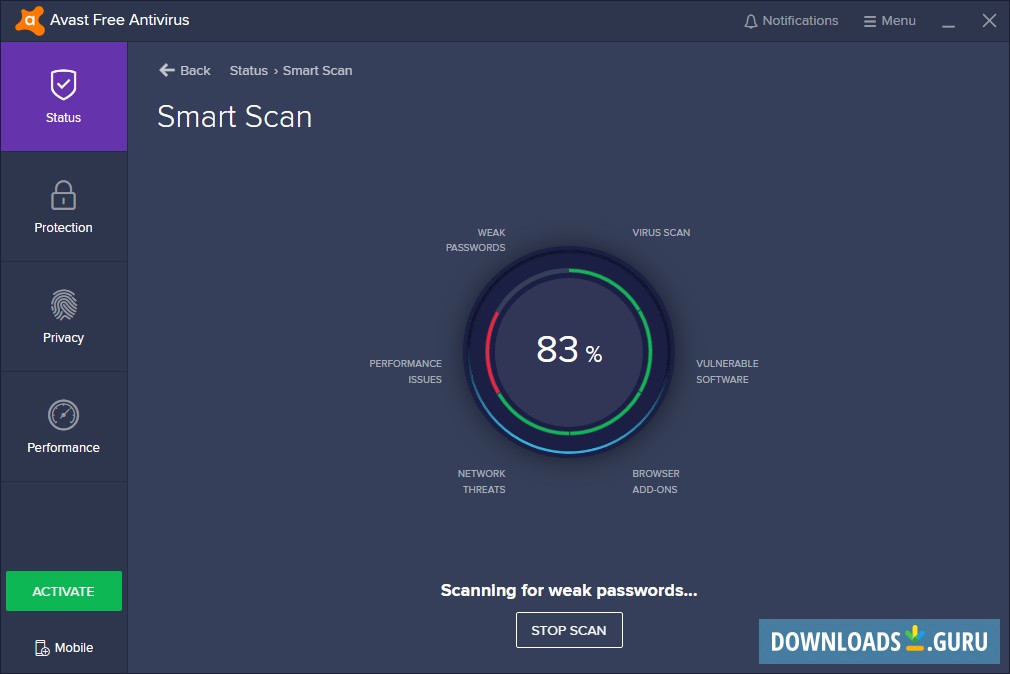Click the Avast logo icon
This screenshot has height=674, width=1010.
pyautogui.click(x=30, y=21)
